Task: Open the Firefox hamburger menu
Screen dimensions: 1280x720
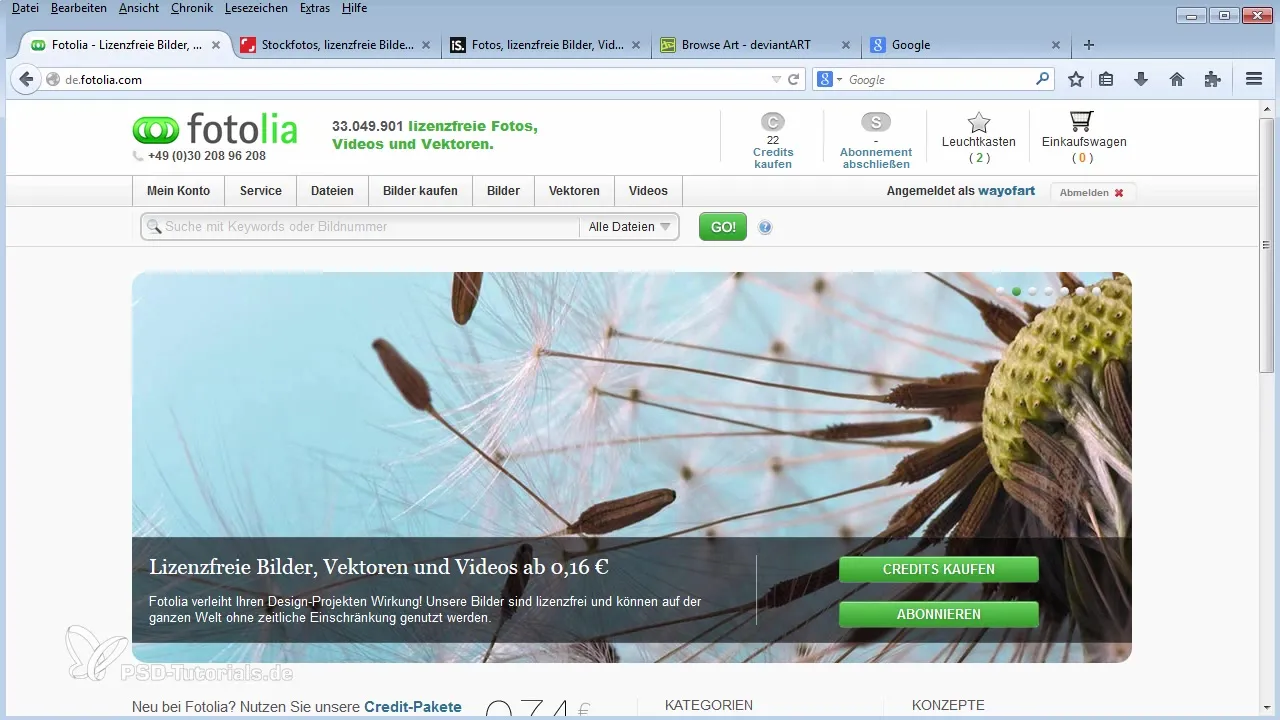Action: 1254,79
